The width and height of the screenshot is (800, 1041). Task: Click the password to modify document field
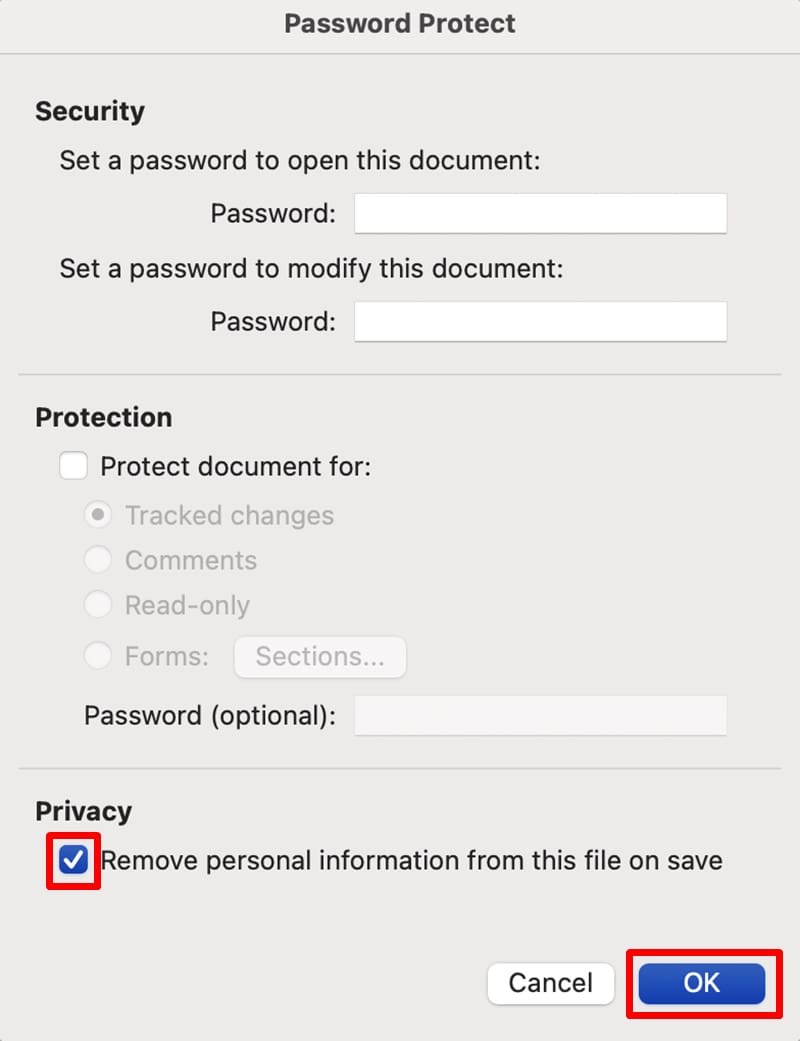tap(540, 322)
